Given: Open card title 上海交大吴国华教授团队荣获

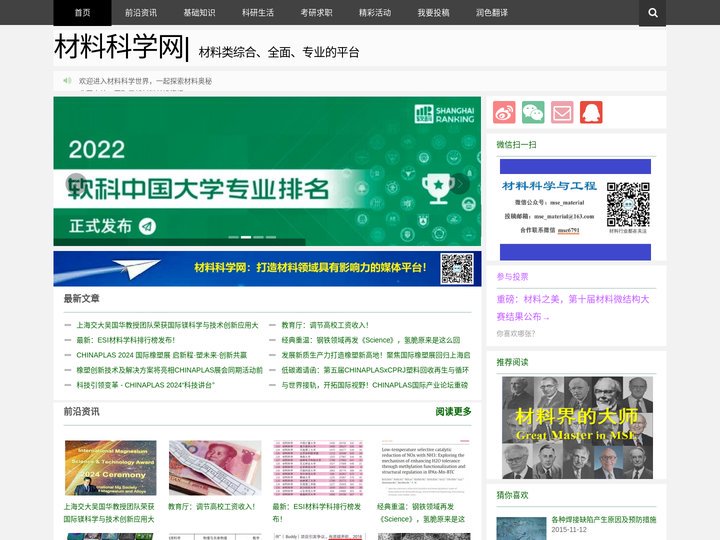Looking at the screenshot, I should pos(109,512).
